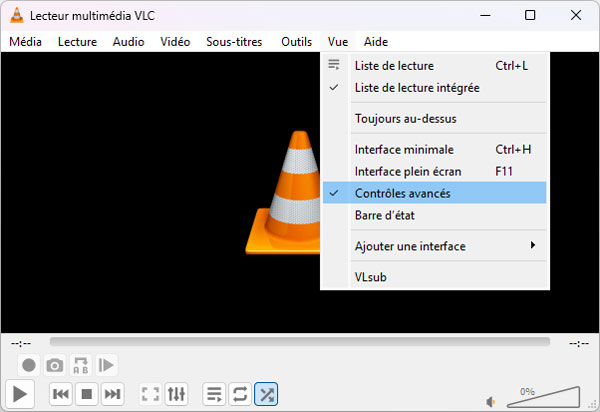Click the VLC cone title icon
The width and height of the screenshot is (600, 412).
(x=16, y=15)
